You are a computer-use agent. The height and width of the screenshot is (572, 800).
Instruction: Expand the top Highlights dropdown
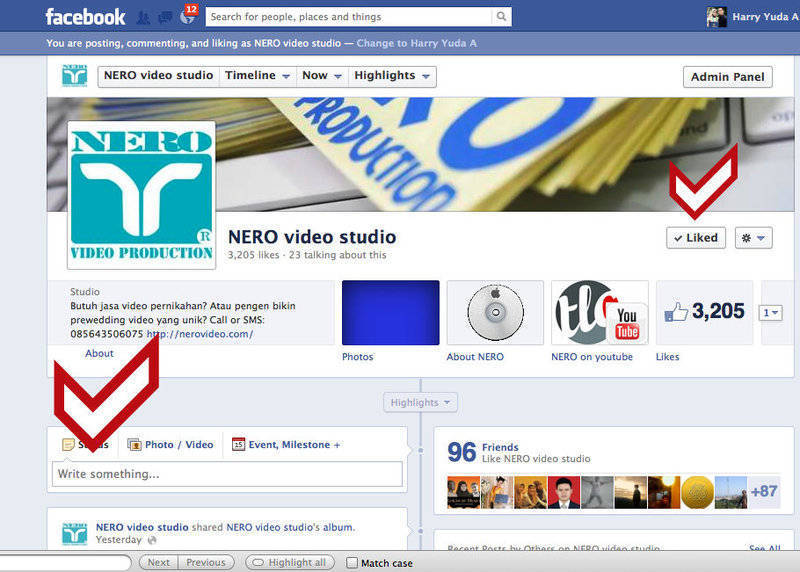pyautogui.click(x=392, y=76)
